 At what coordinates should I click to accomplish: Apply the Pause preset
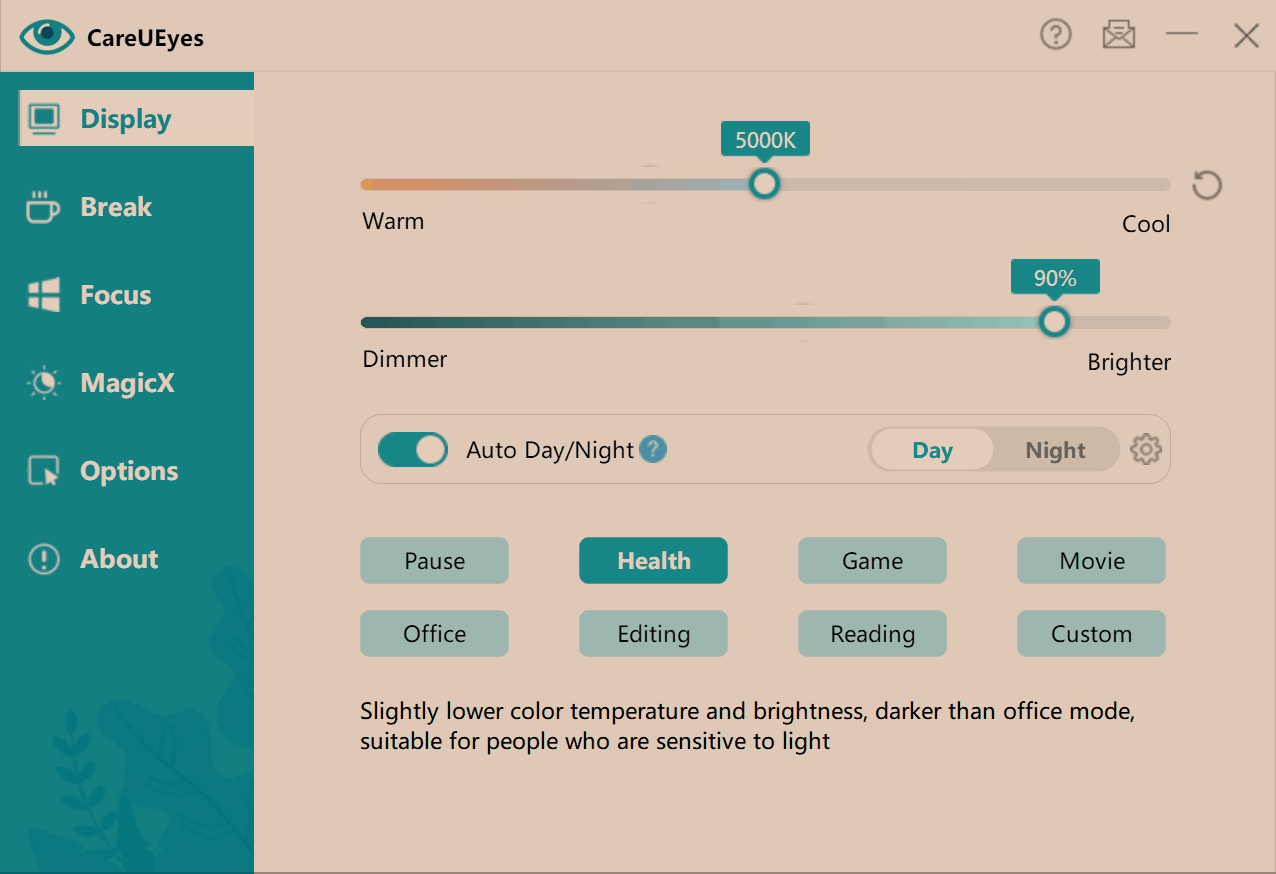[434, 561]
